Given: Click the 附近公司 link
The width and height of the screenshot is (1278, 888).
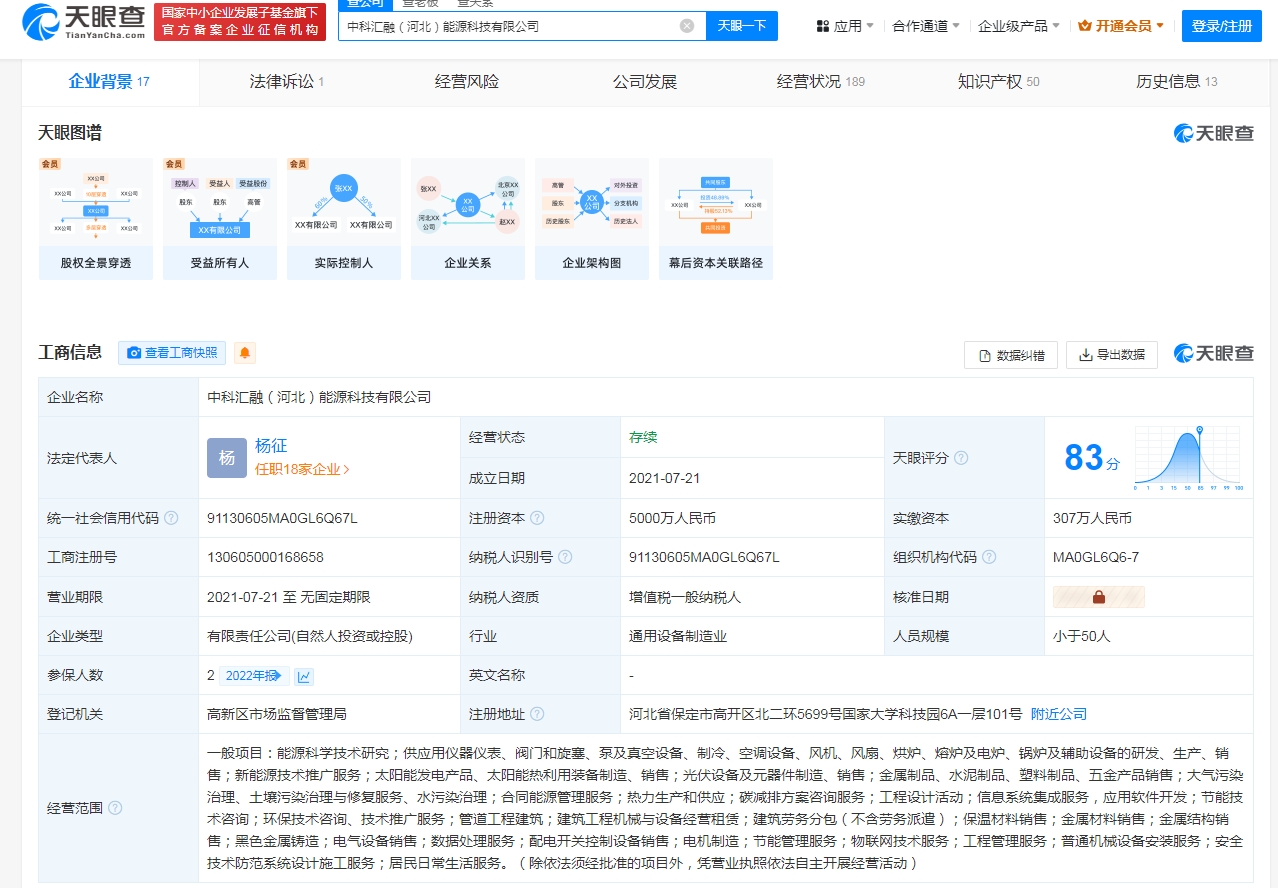Looking at the screenshot, I should click(x=1058, y=714).
